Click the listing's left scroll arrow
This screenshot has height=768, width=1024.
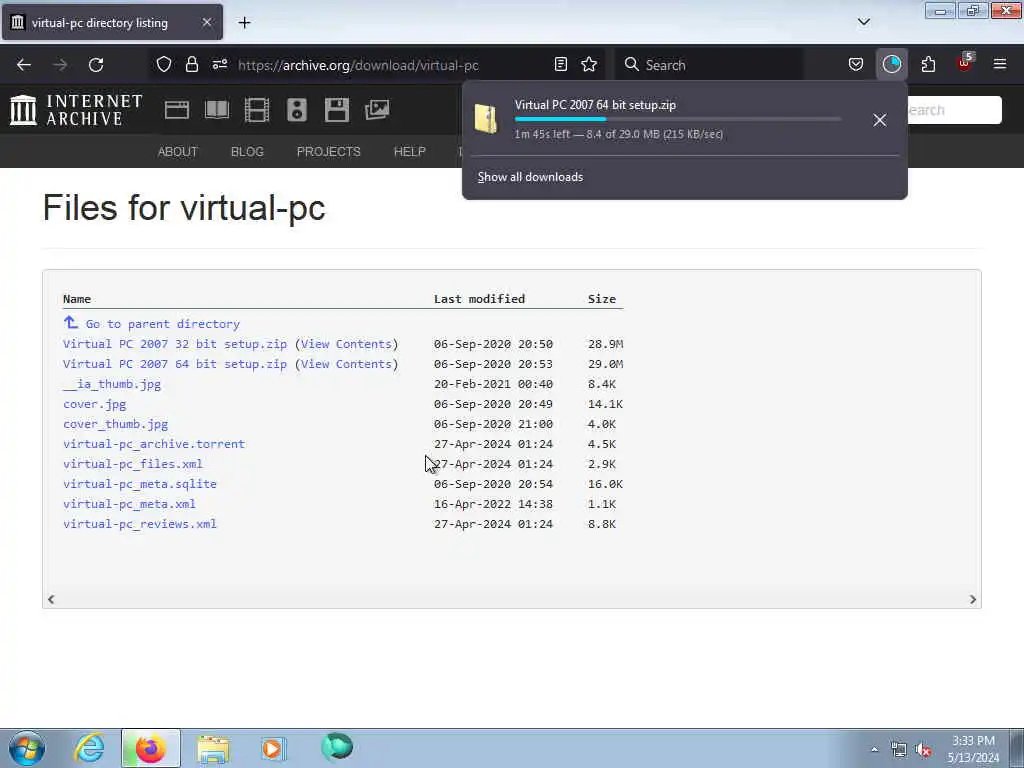[x=51, y=599]
